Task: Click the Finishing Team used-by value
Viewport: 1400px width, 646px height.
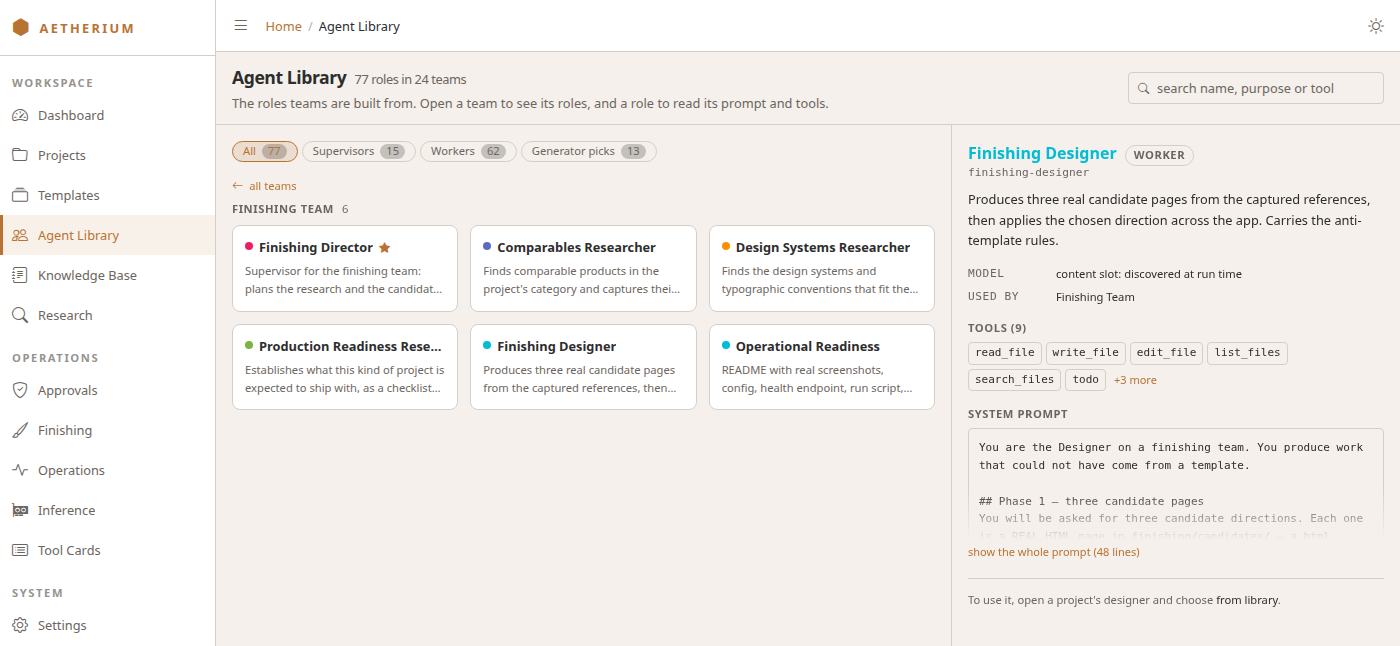Action: [1095, 297]
